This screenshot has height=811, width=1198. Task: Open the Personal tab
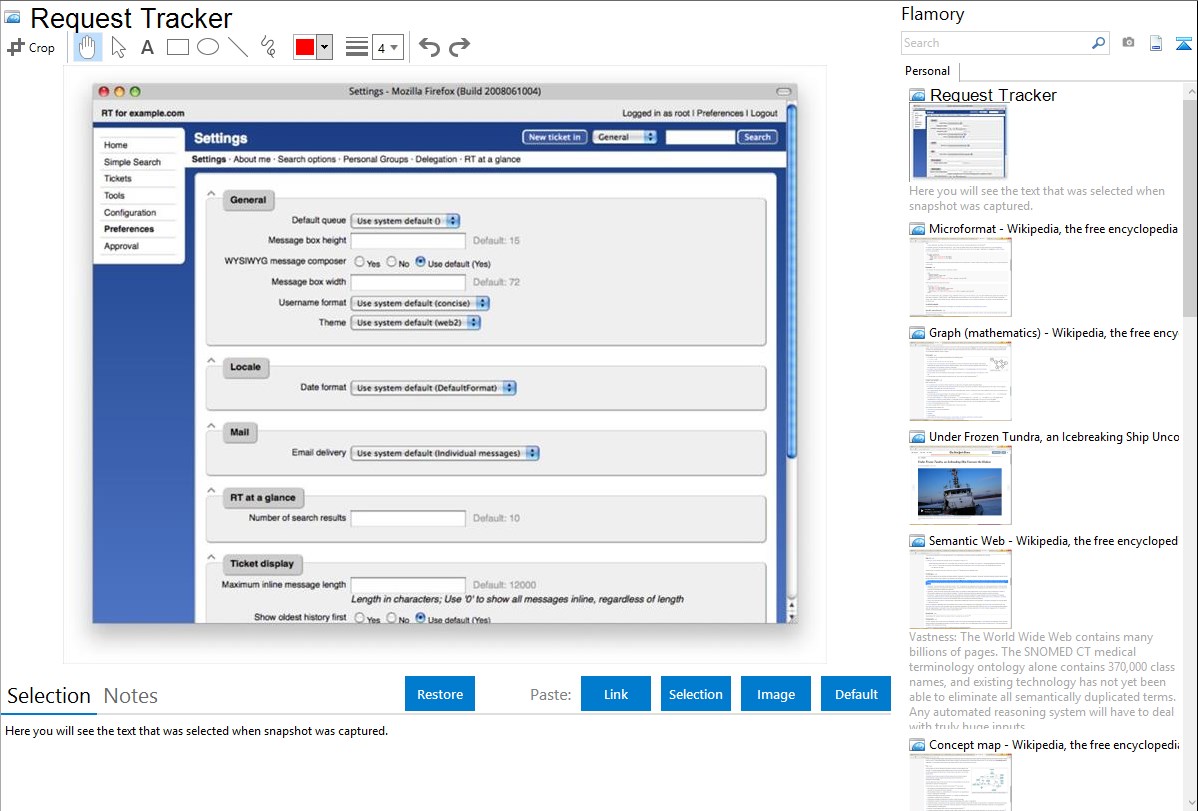[x=927, y=71]
